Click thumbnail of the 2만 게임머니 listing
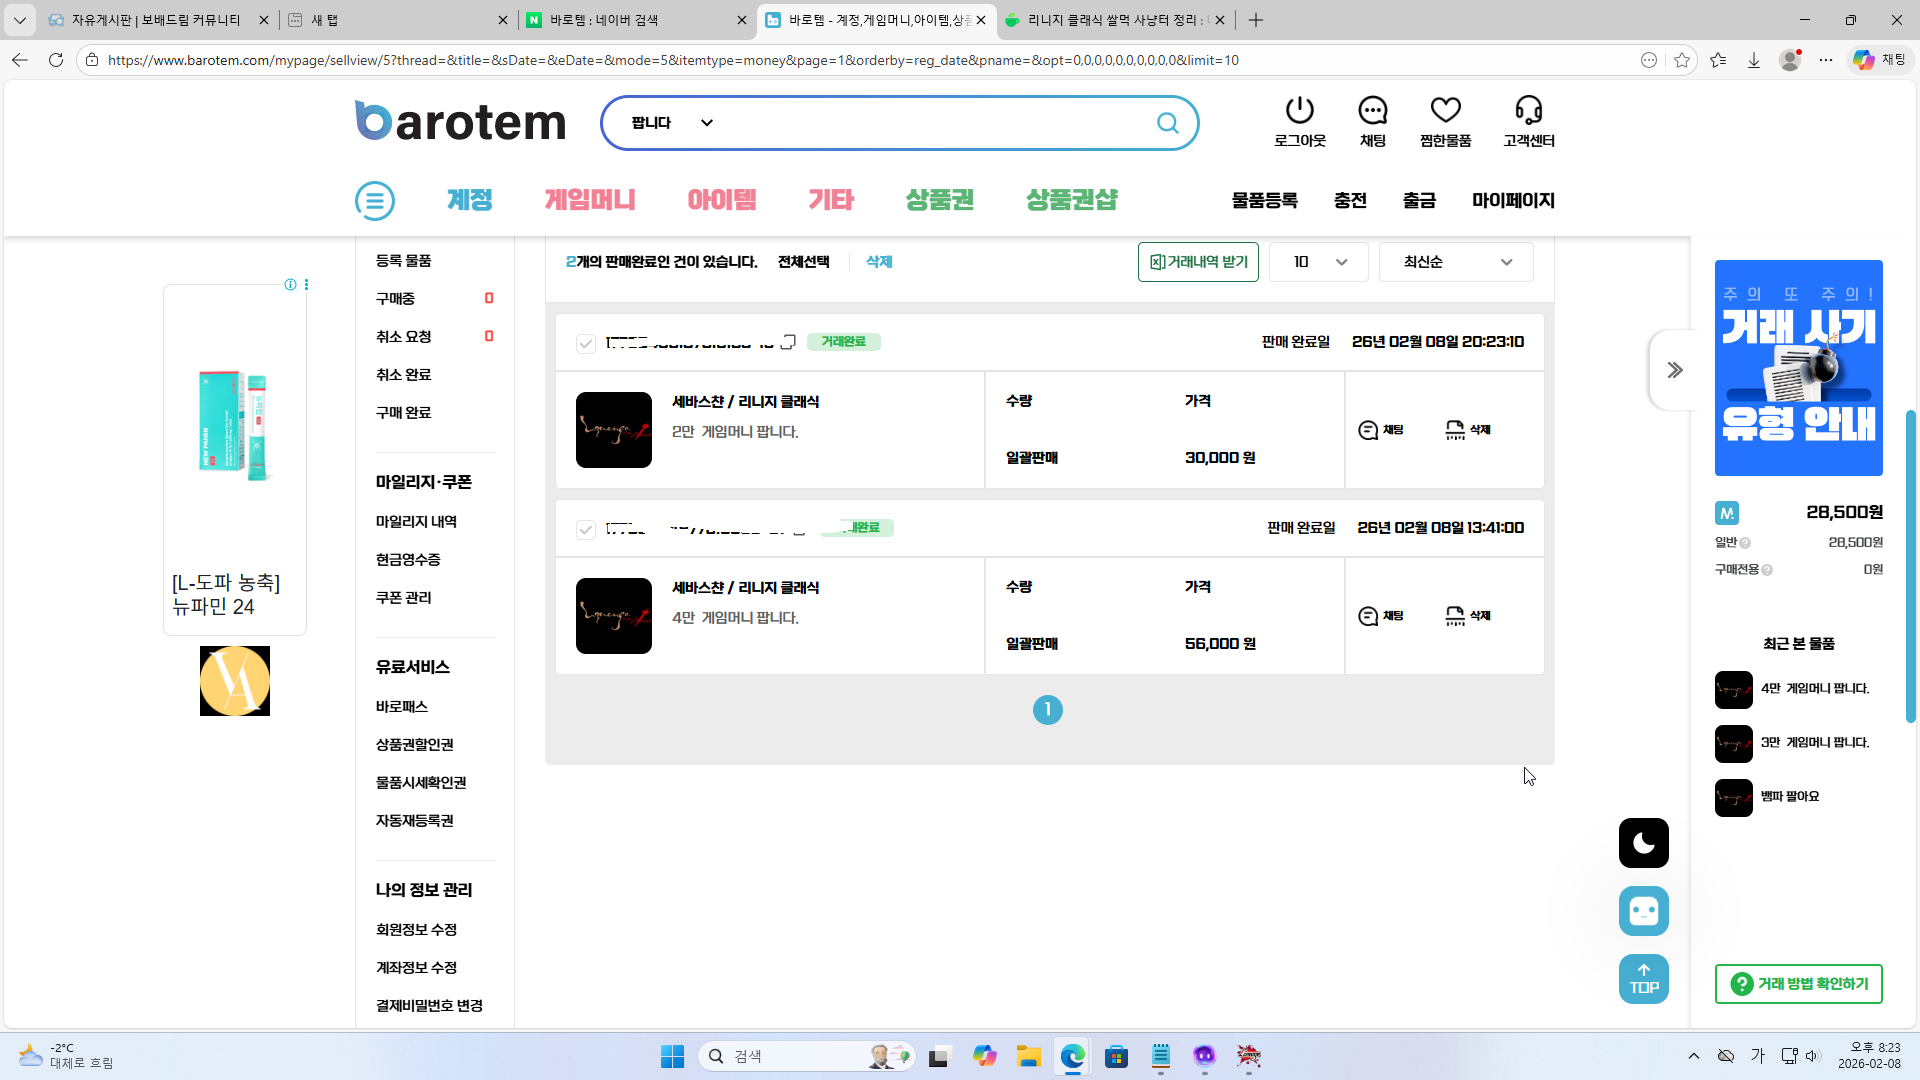Viewport: 1920px width, 1080px height. pyautogui.click(x=614, y=430)
